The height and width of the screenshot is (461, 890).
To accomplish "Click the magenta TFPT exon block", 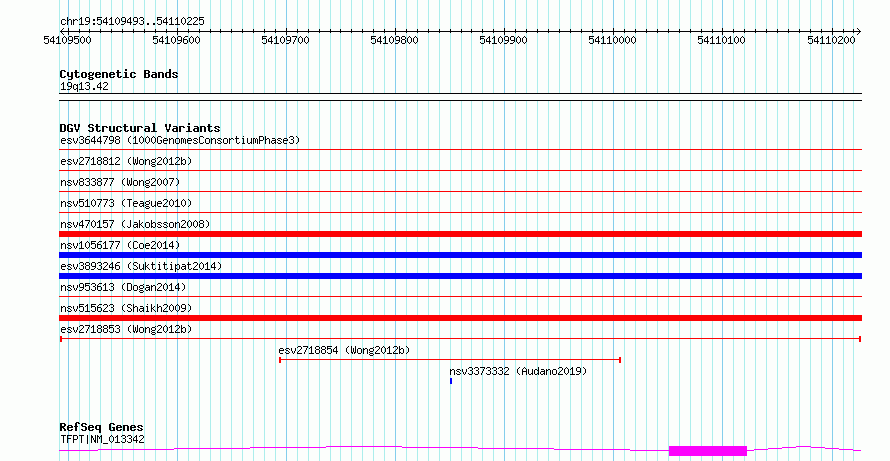I will (708, 451).
